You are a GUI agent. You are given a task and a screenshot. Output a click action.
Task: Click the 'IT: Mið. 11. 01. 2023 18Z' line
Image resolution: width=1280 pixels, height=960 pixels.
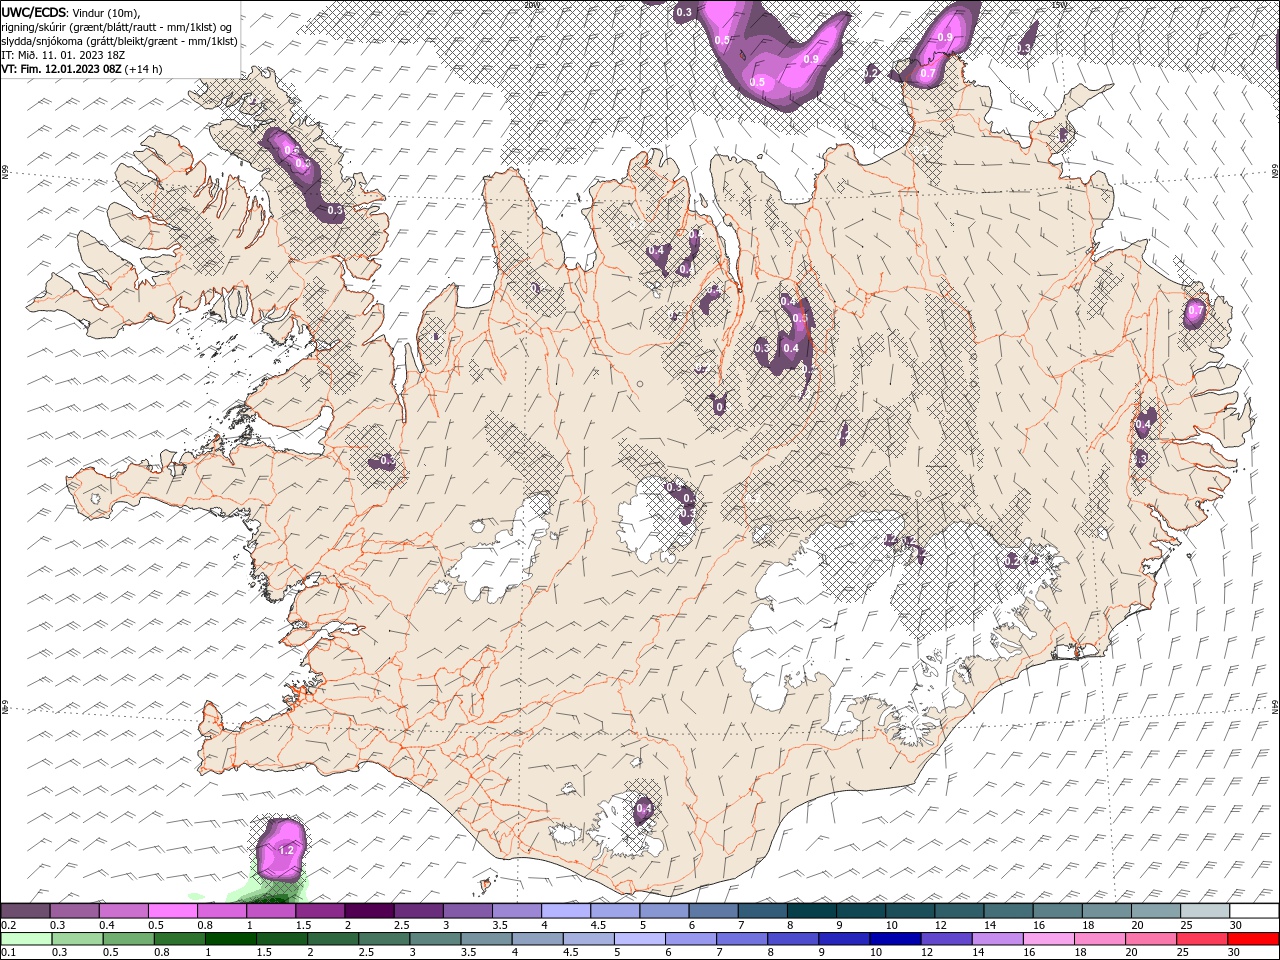(62, 55)
